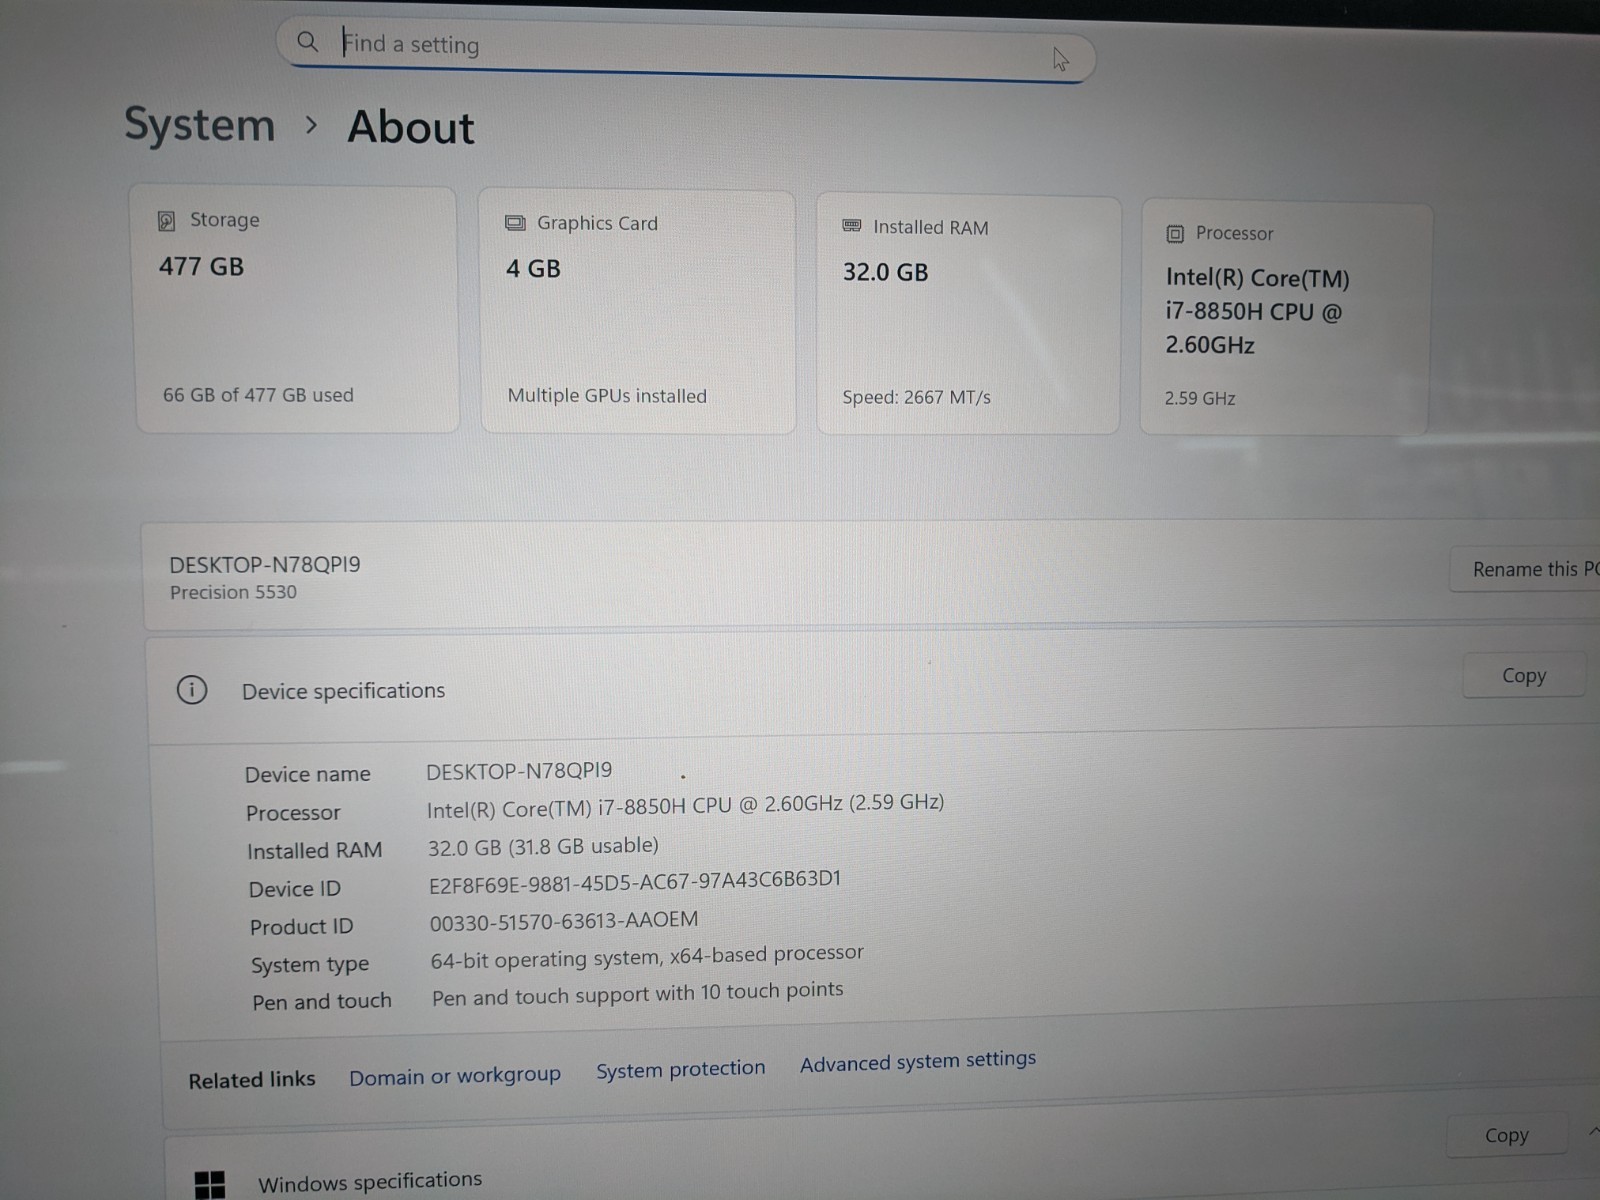The image size is (1600, 1200).
Task: Click DESKTOP-N78QPI9 in the PC name banner
Action: [x=264, y=564]
